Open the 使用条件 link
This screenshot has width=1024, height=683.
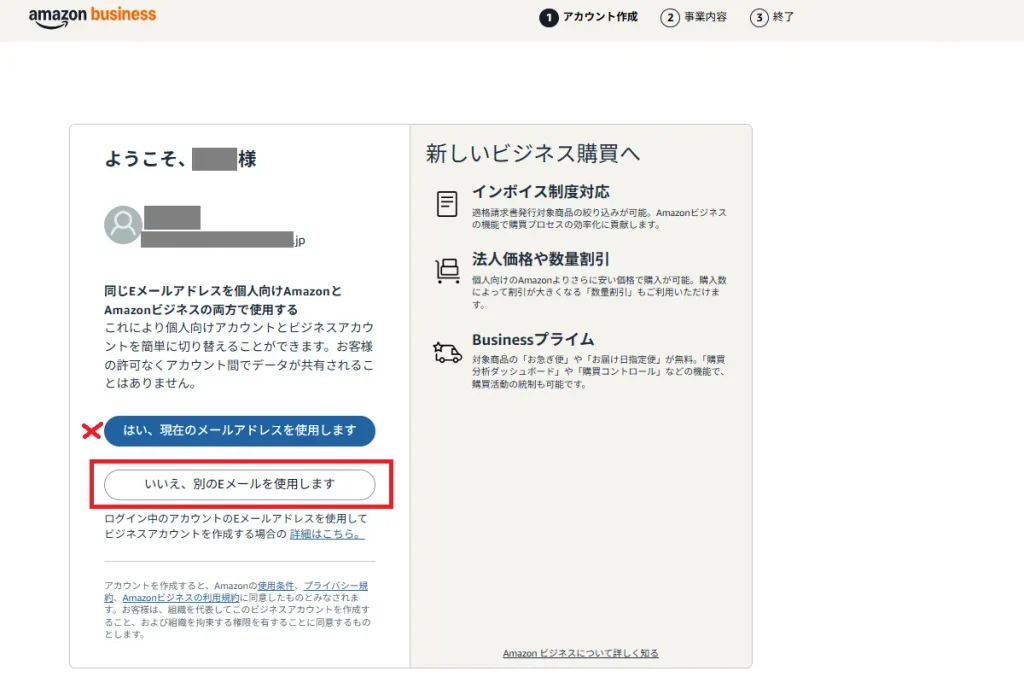276,586
